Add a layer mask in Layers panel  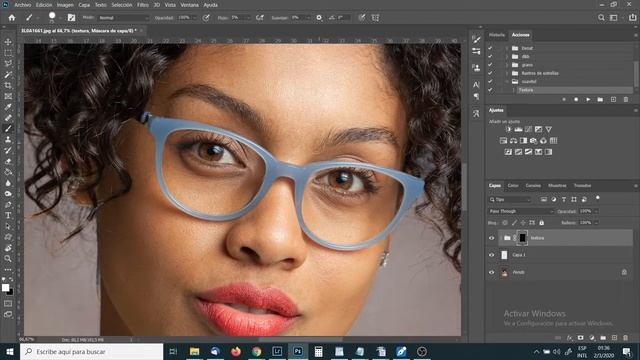pos(580,338)
